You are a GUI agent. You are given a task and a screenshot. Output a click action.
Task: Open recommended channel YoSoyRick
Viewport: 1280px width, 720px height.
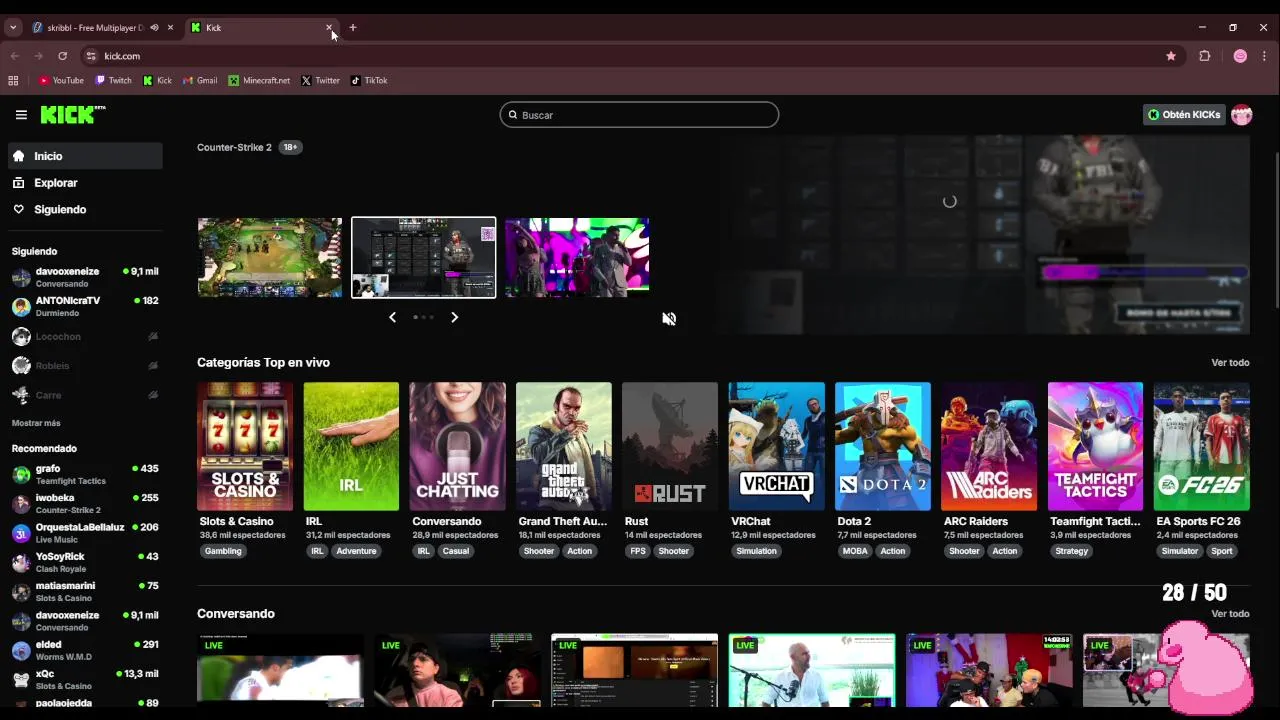coord(85,562)
